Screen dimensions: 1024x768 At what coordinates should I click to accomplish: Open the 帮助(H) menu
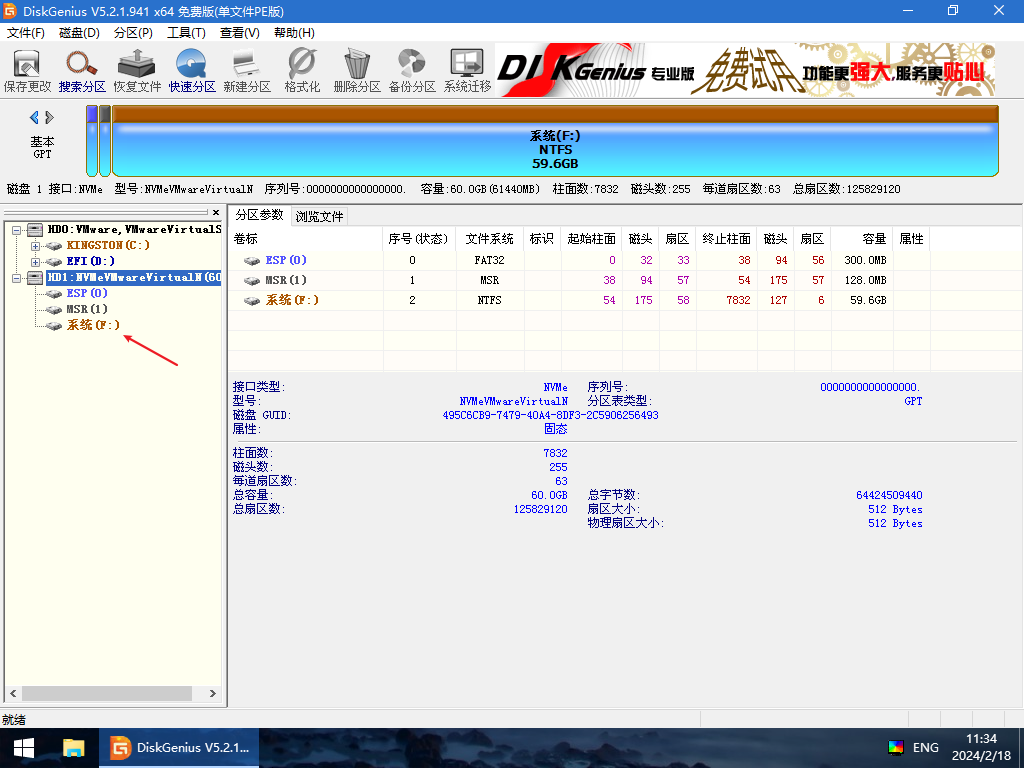(294, 33)
